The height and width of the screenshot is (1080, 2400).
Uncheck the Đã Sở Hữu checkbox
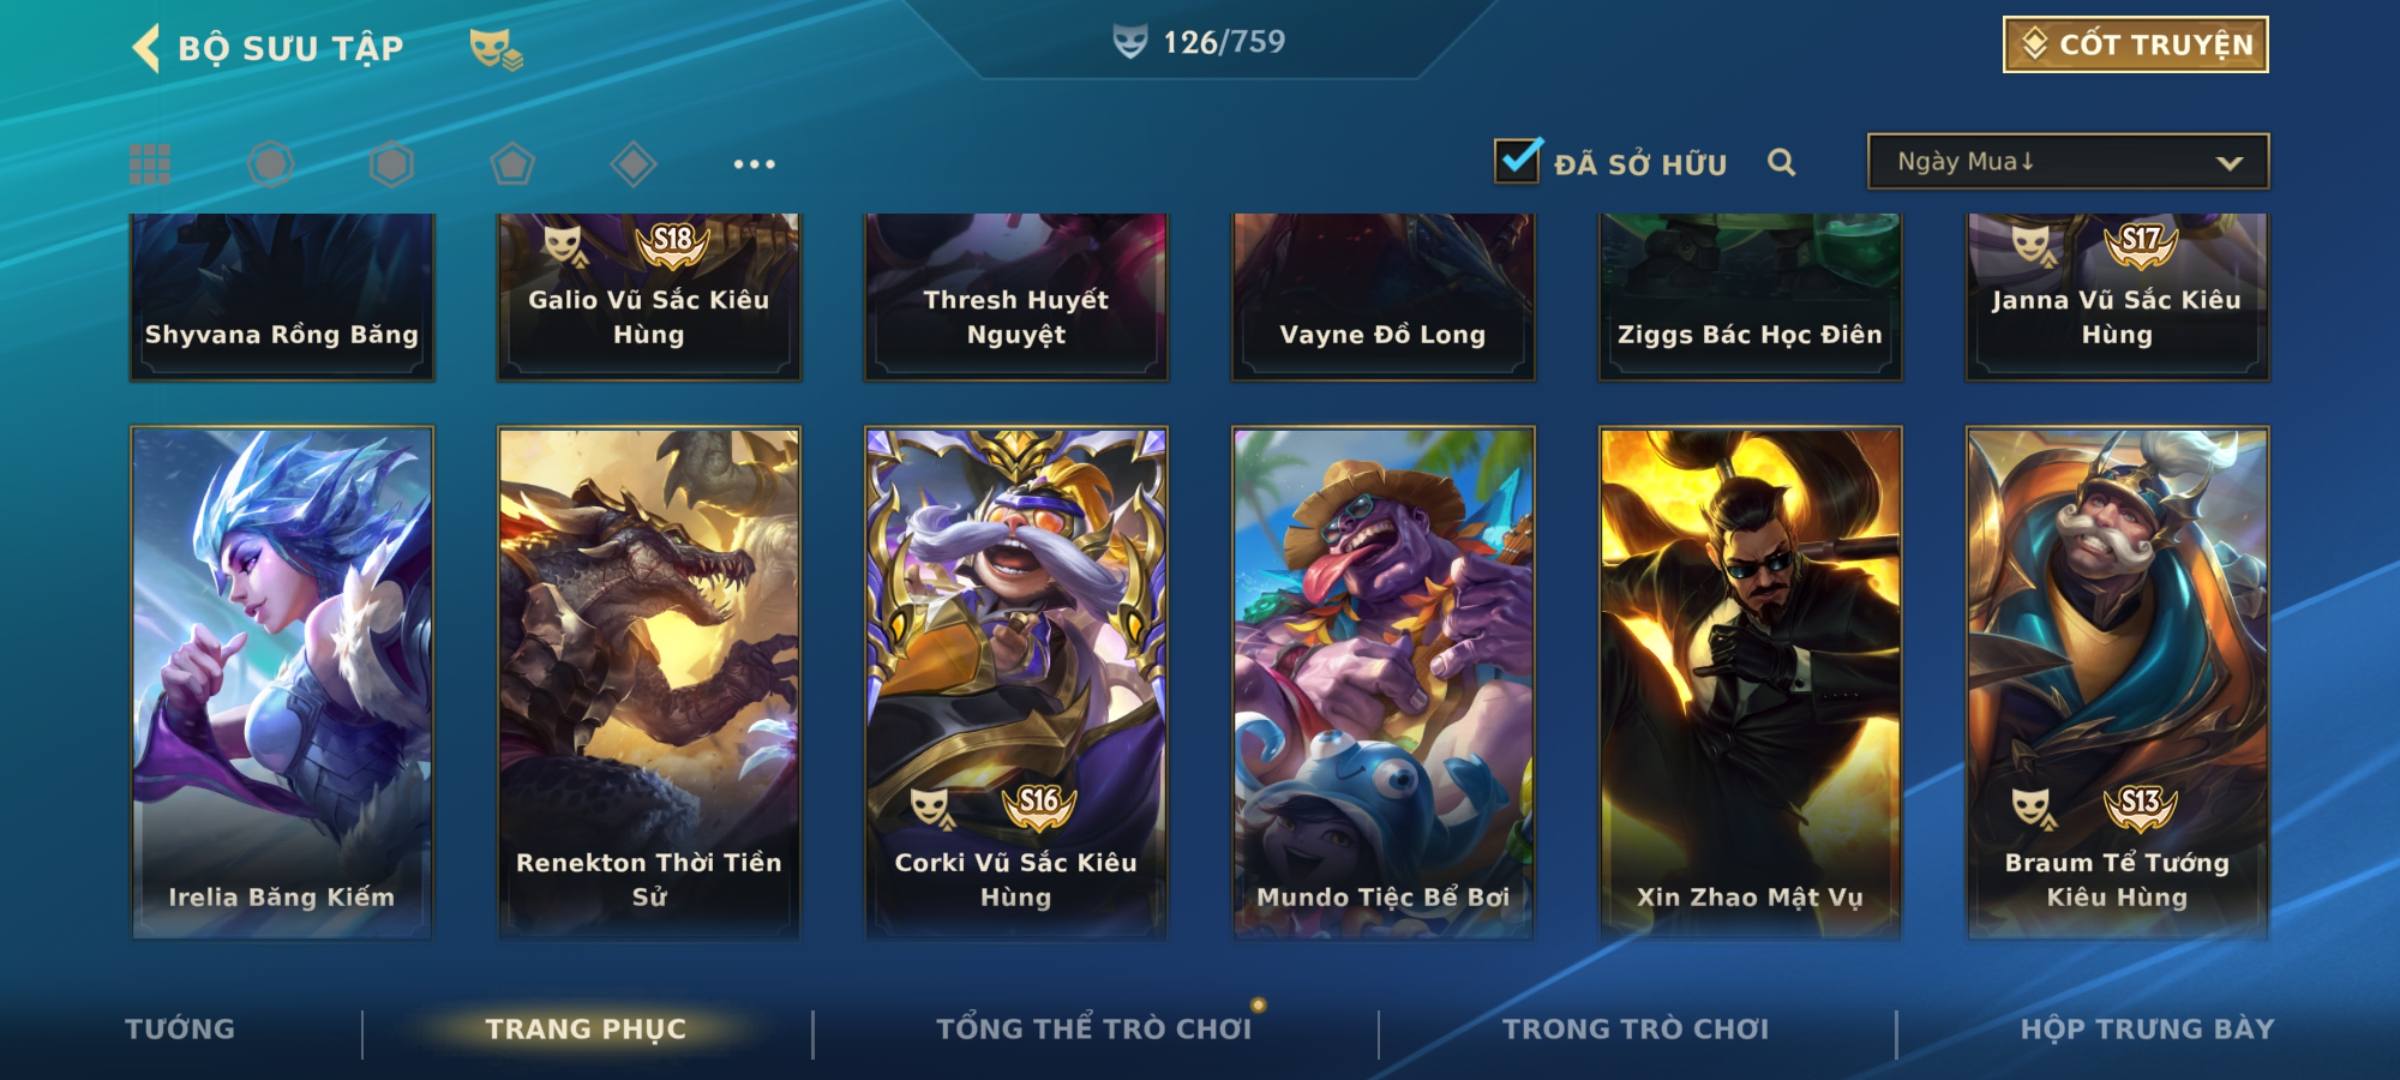click(x=1517, y=160)
